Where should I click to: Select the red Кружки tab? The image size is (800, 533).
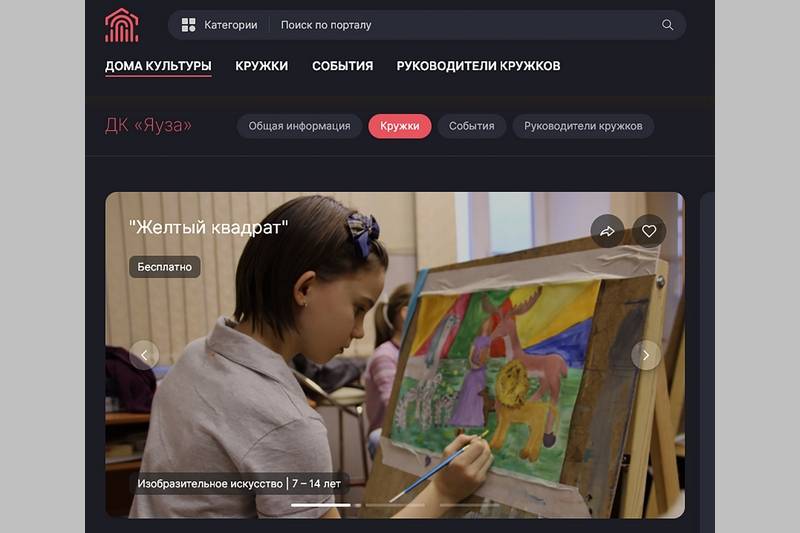point(400,126)
